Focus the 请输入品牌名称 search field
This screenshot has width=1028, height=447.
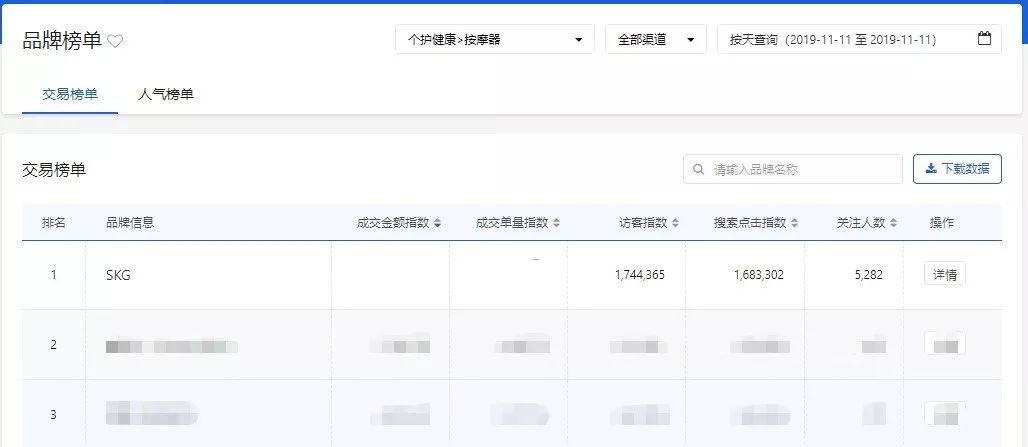(793, 169)
